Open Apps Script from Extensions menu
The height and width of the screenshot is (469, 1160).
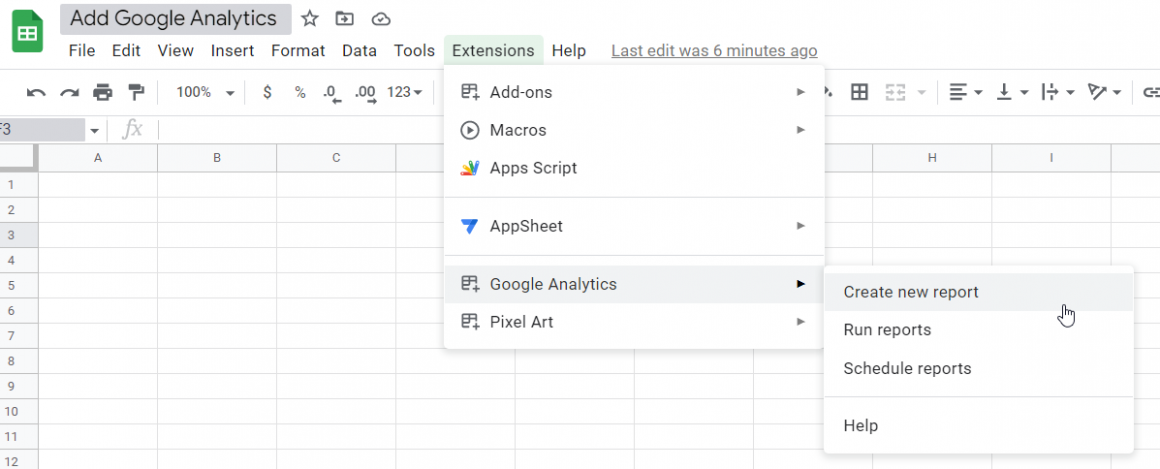pyautogui.click(x=634, y=168)
